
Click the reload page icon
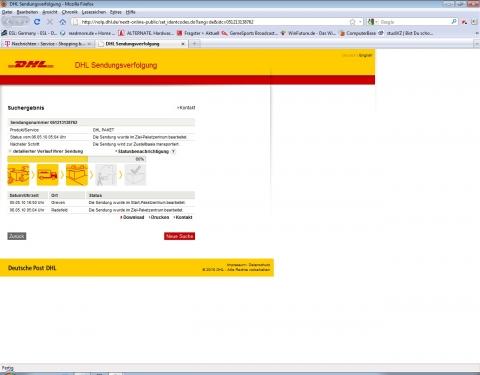[x=37, y=22]
